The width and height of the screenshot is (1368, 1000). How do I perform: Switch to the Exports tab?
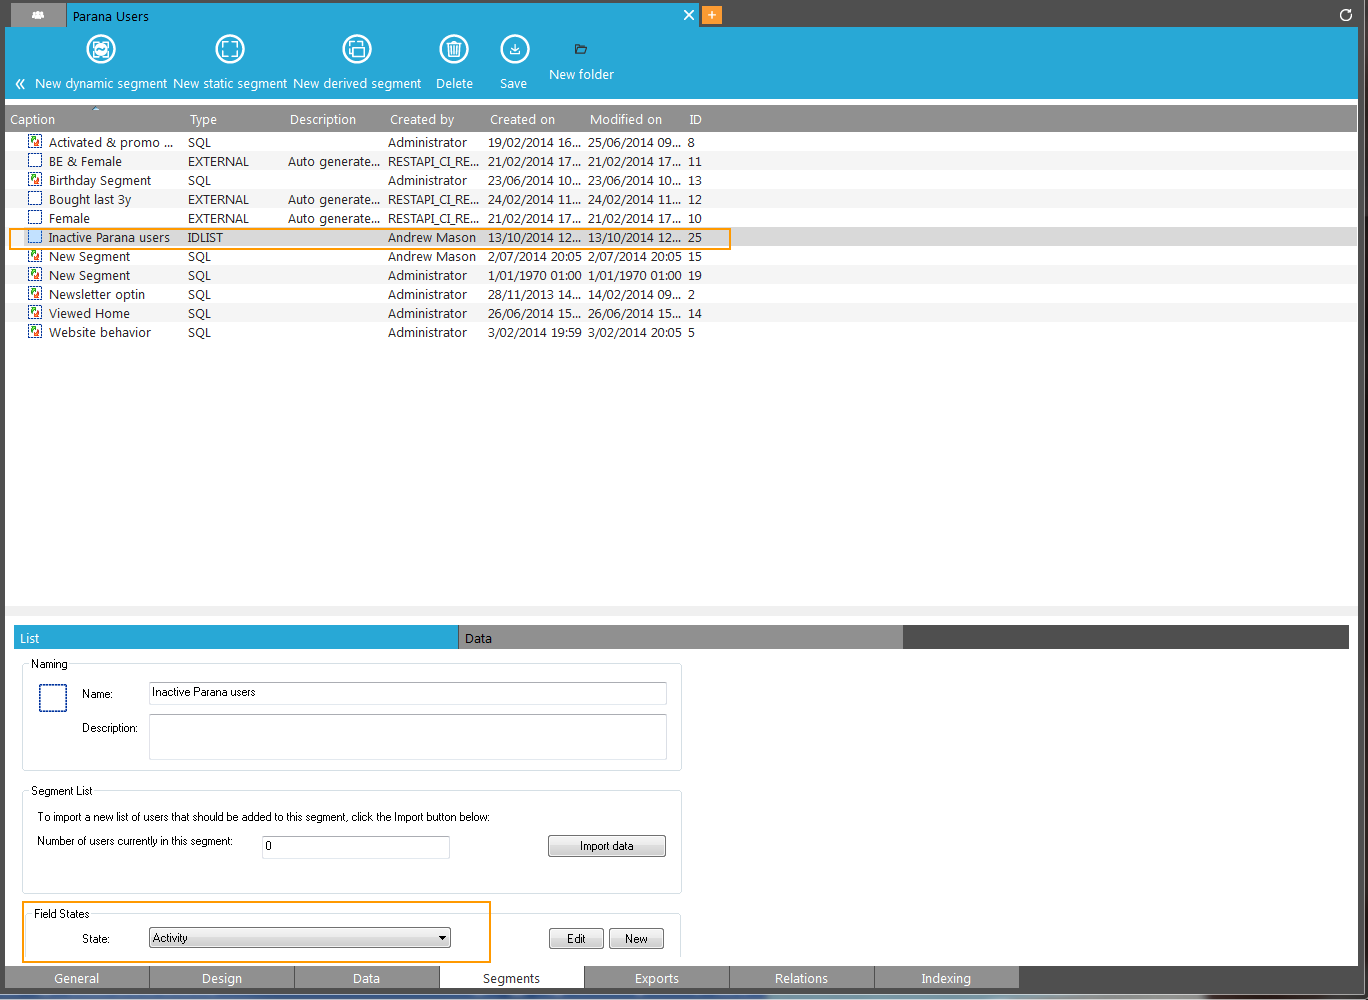click(657, 978)
